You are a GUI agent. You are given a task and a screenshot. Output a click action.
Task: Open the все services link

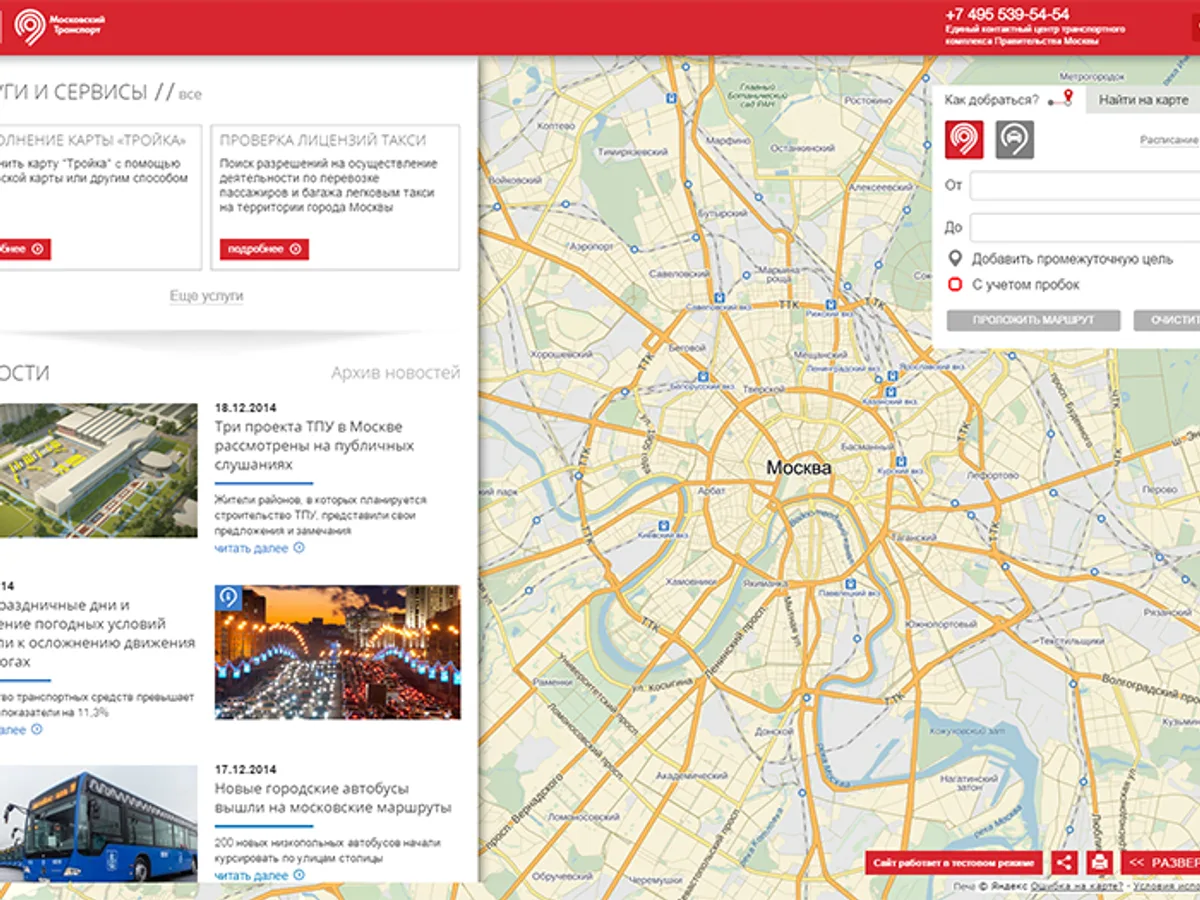coord(190,95)
